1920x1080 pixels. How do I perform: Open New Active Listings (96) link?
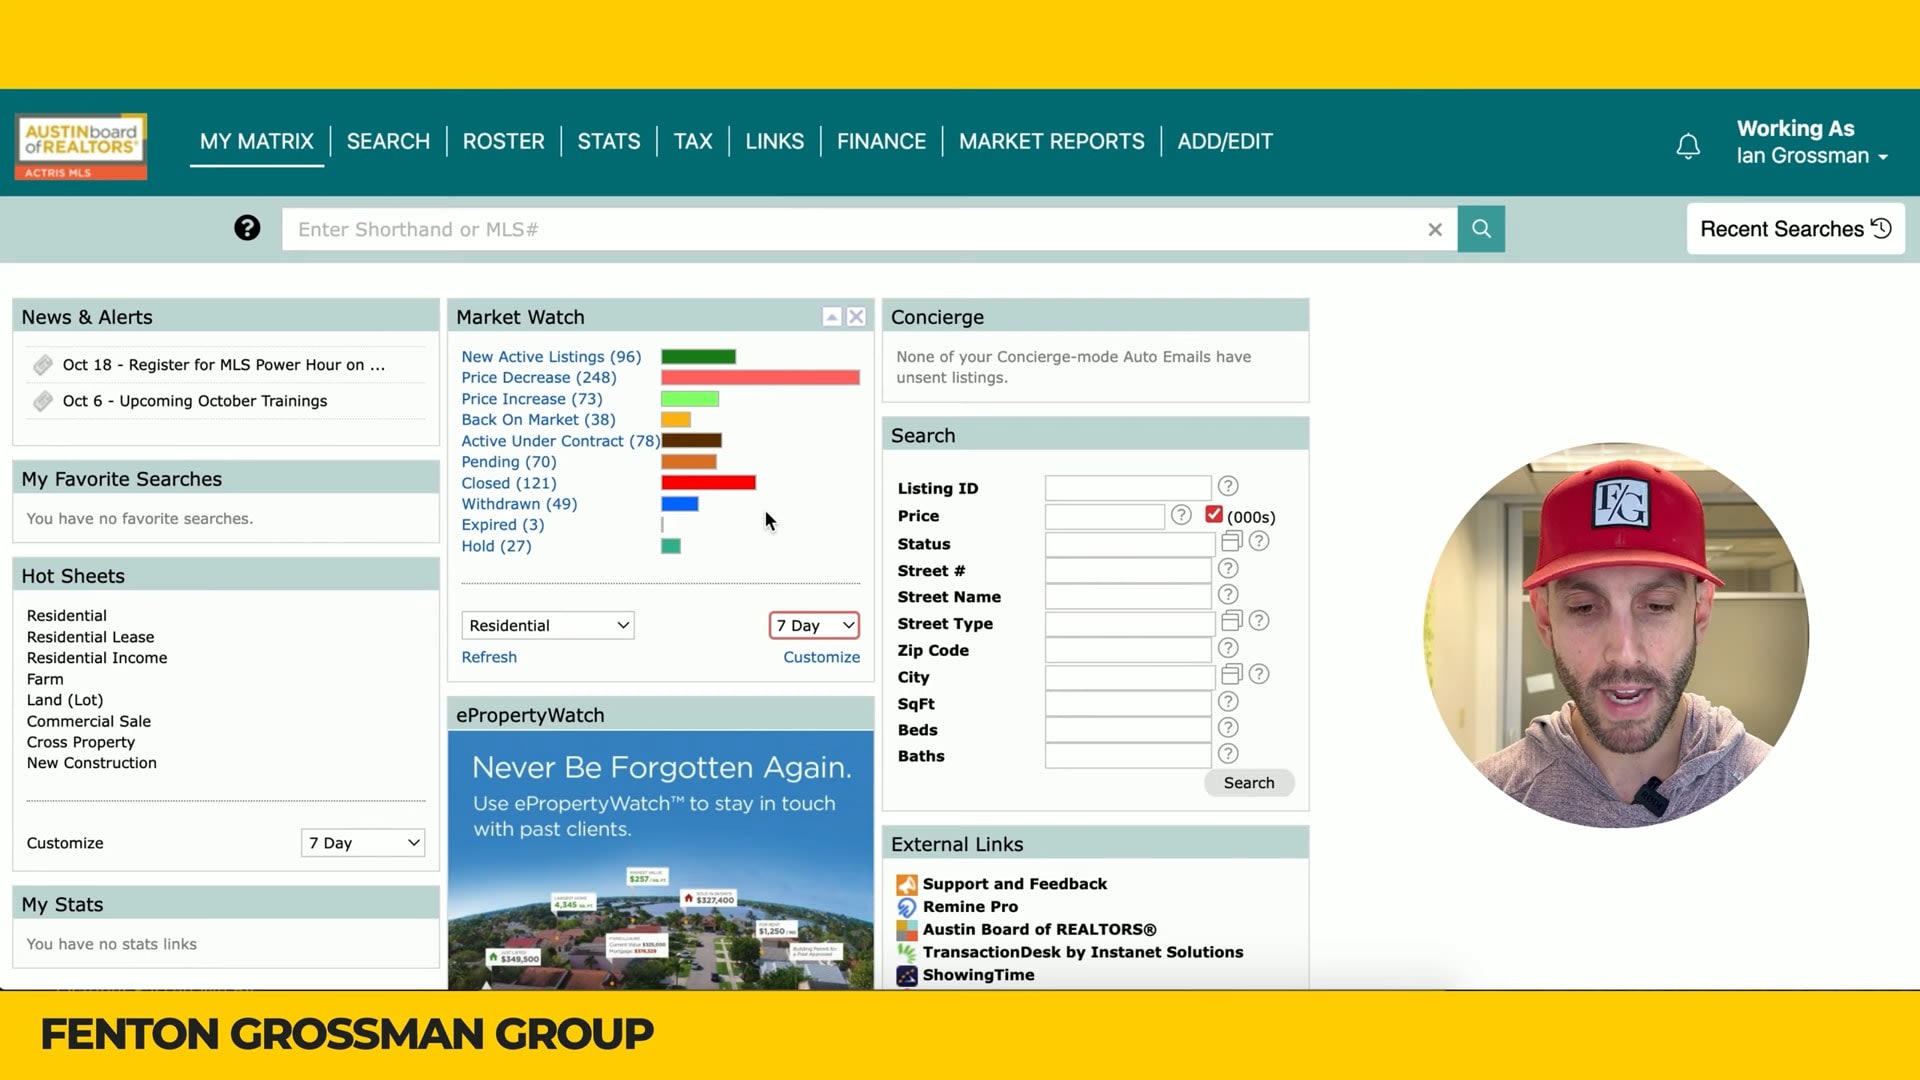[x=551, y=357]
